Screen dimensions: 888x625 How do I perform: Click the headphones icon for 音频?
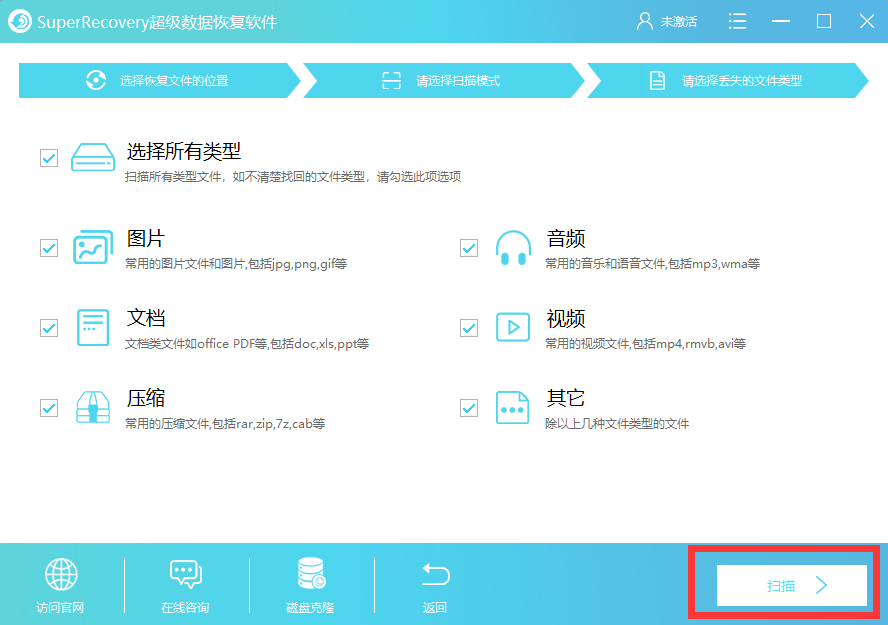513,248
